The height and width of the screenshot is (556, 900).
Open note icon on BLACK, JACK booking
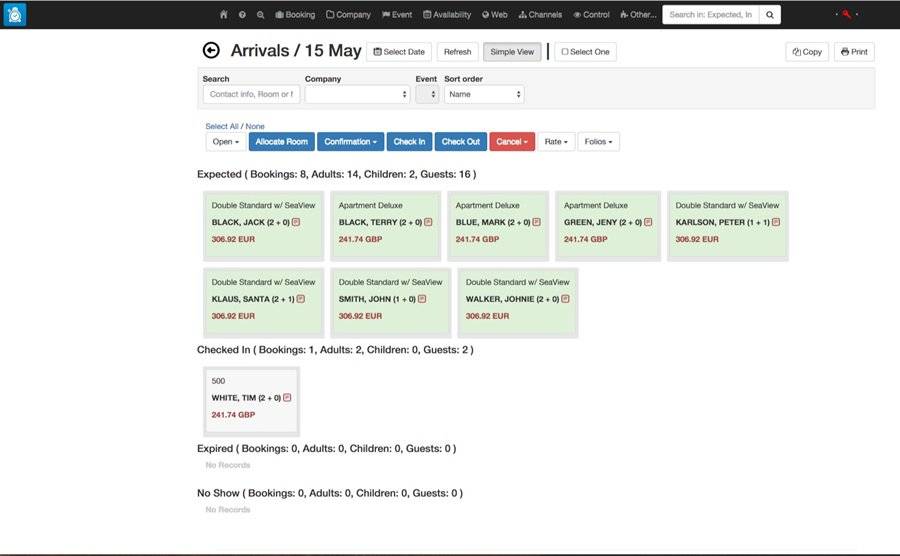297,222
